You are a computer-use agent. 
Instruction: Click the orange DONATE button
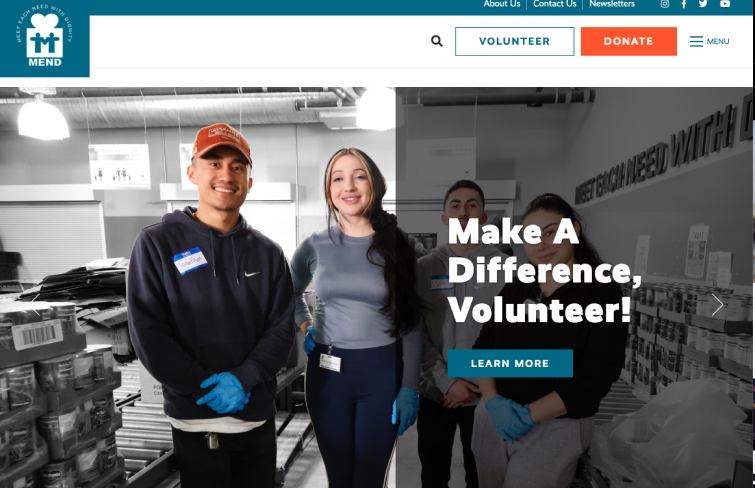pos(628,41)
